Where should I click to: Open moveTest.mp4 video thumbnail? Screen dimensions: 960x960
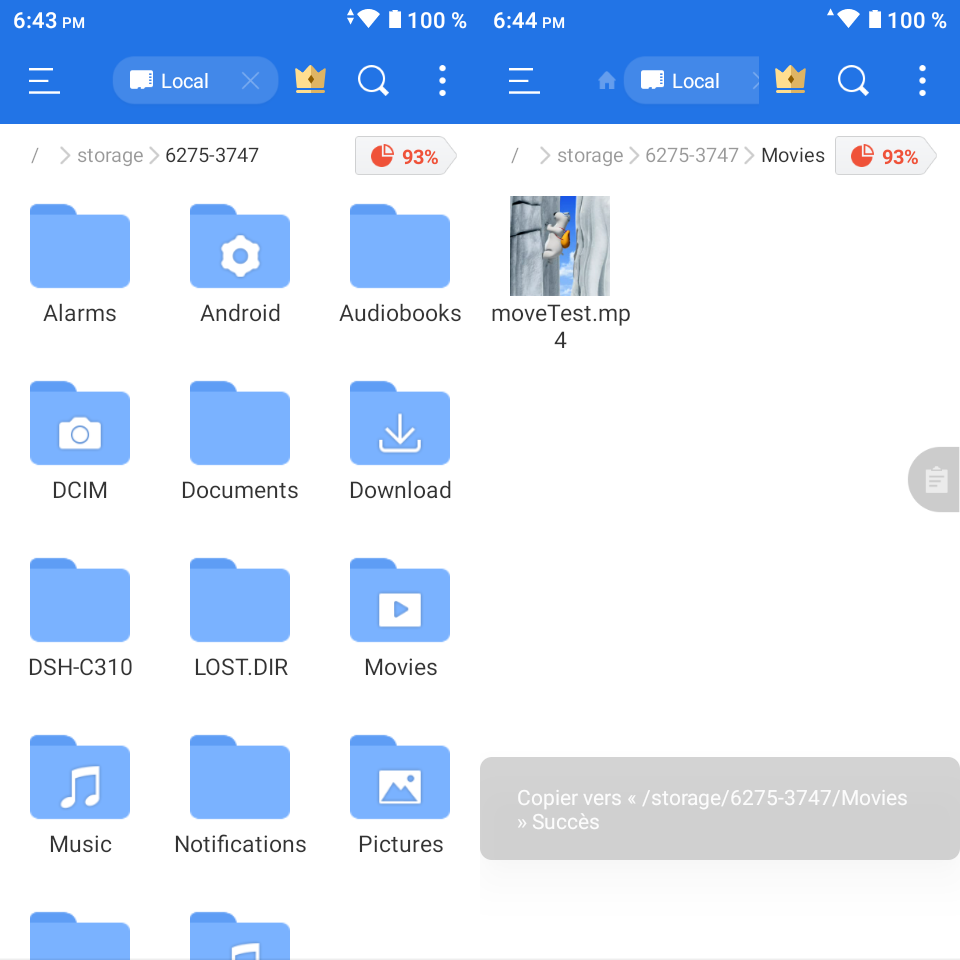point(560,246)
